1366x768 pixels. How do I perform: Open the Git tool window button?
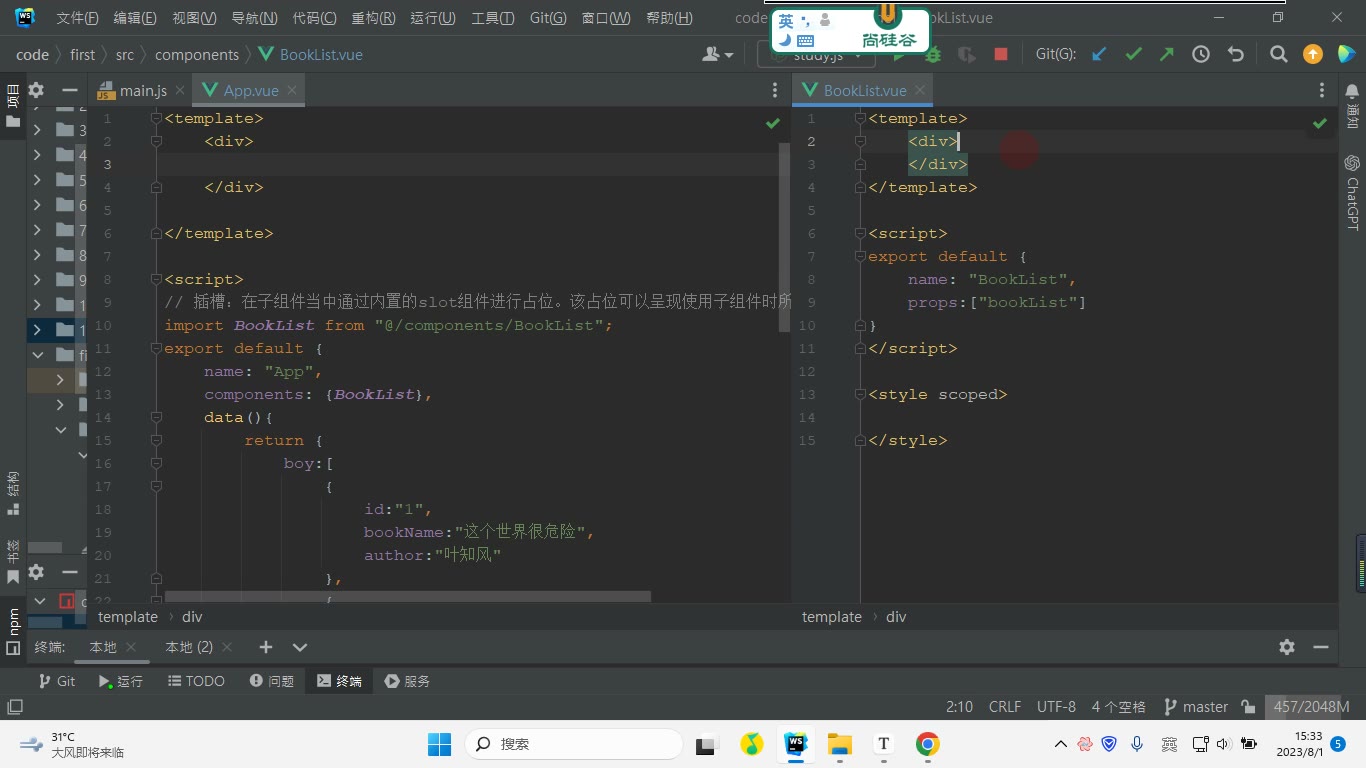(x=57, y=681)
